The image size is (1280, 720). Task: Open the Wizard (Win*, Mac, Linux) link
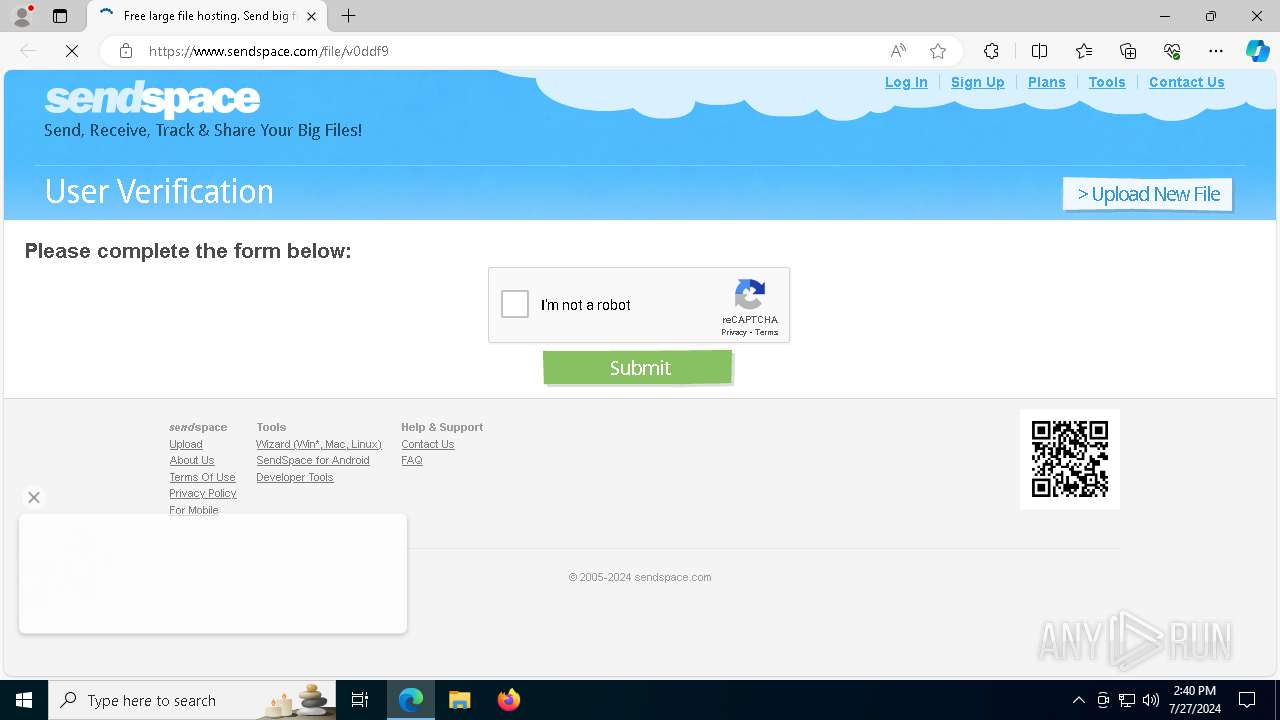[x=319, y=444]
